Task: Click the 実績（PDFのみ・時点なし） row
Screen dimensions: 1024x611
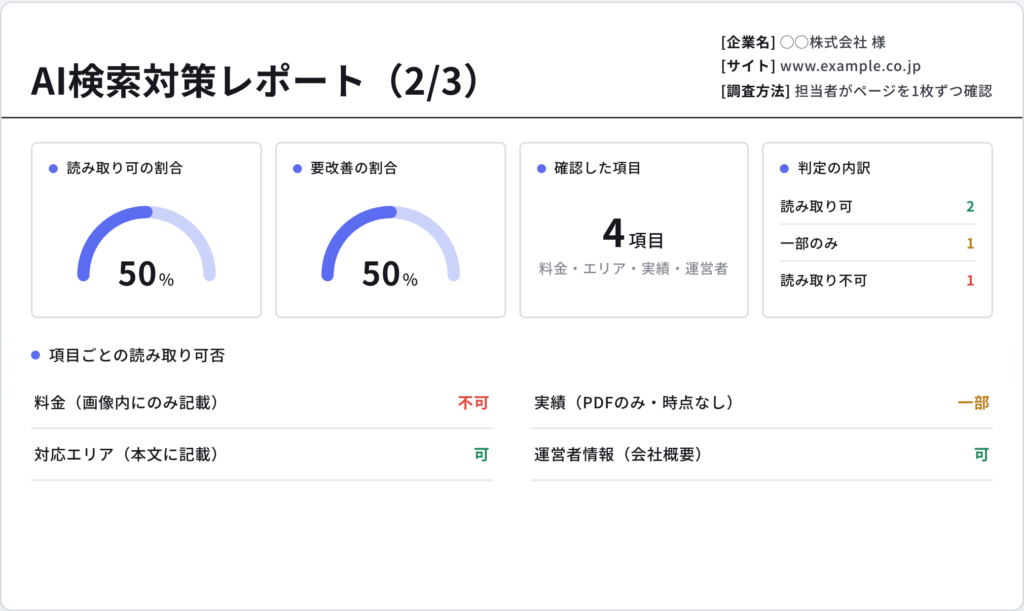Action: pyautogui.click(x=762, y=403)
